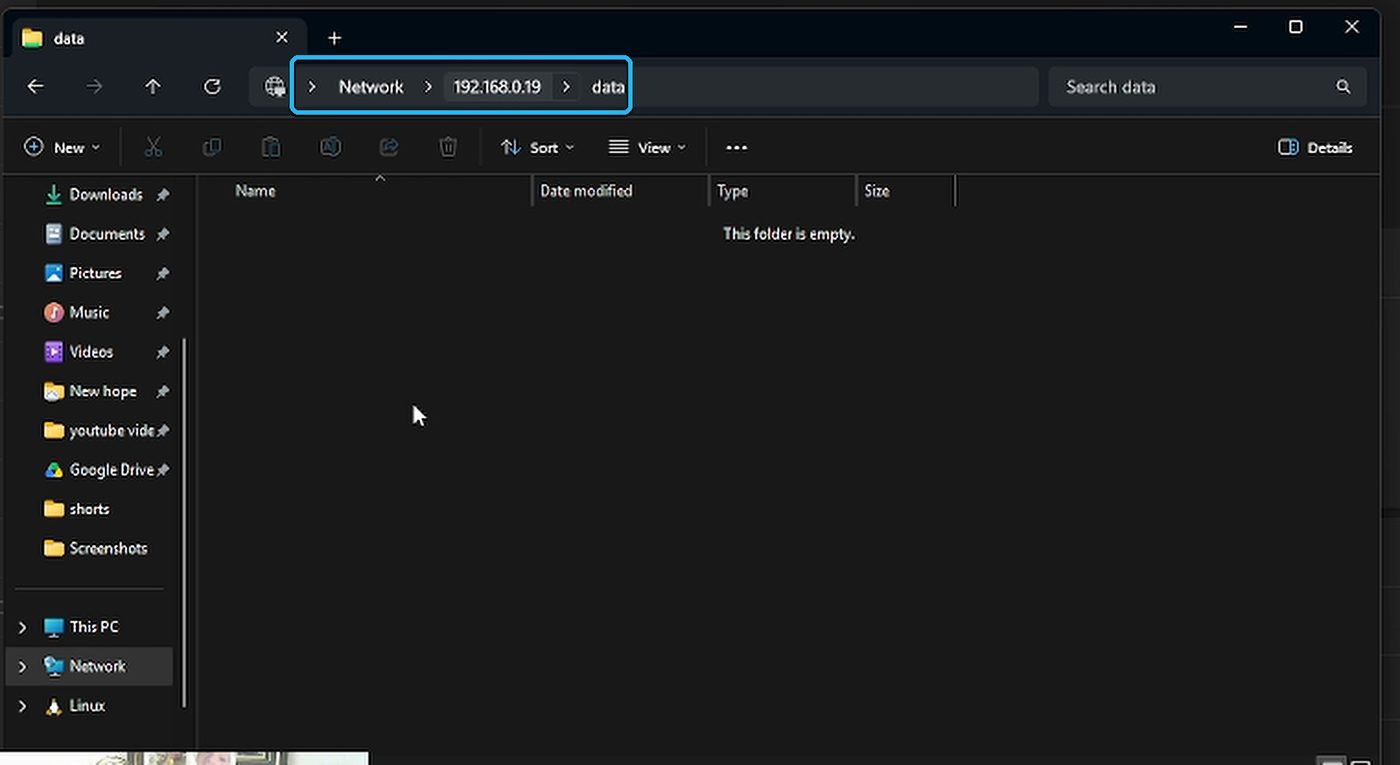
Task: Open Pictures in the sidebar
Action: (94, 273)
